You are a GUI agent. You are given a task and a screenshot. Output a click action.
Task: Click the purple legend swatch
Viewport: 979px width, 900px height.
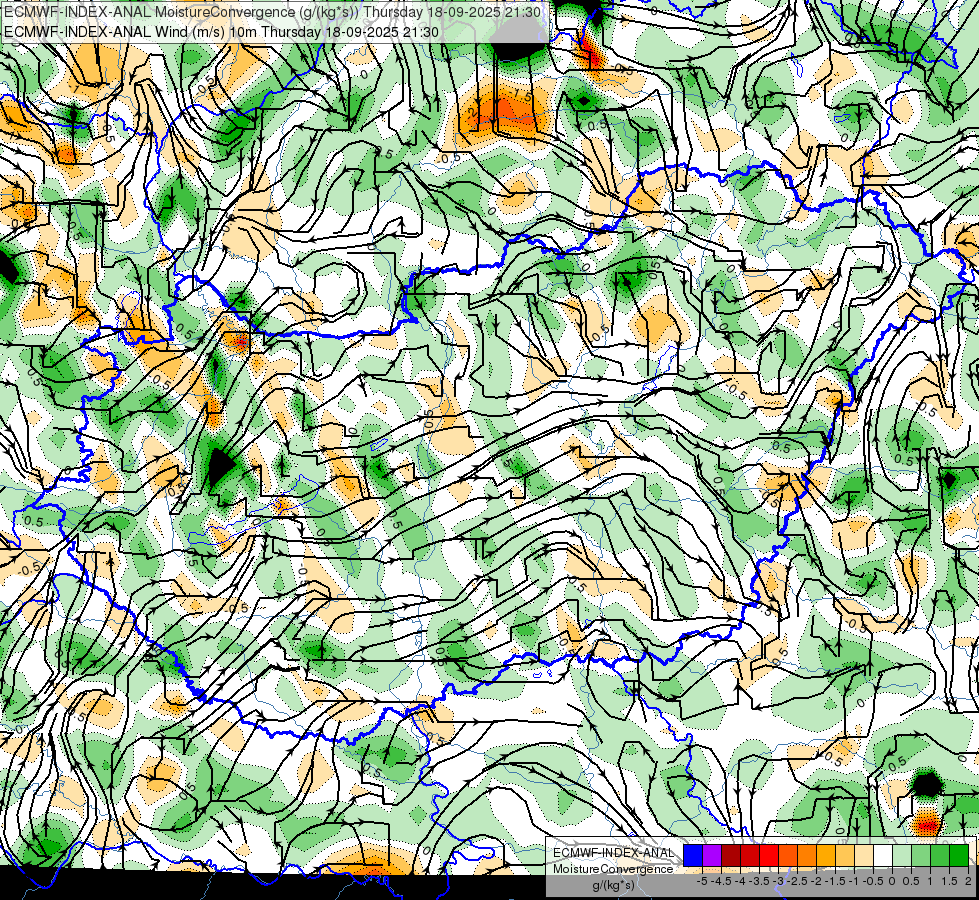[x=712, y=856]
